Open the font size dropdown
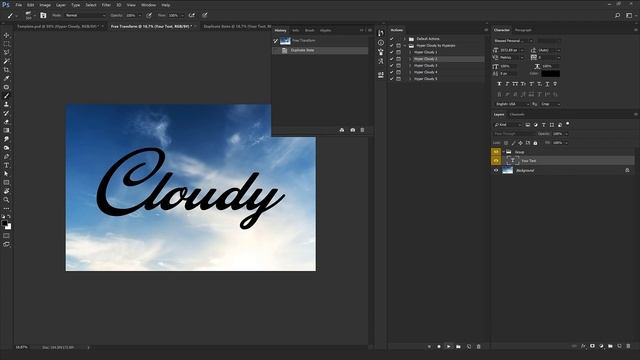This screenshot has width=640, height=360. (512, 50)
